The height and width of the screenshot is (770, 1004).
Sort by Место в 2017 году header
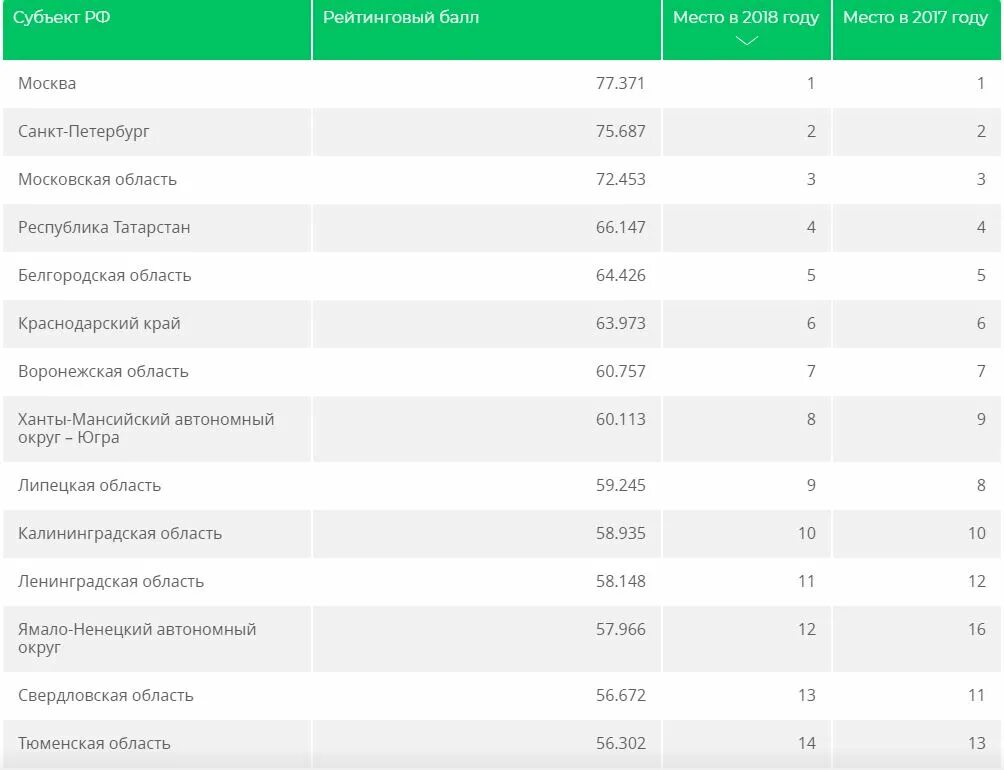(x=915, y=18)
